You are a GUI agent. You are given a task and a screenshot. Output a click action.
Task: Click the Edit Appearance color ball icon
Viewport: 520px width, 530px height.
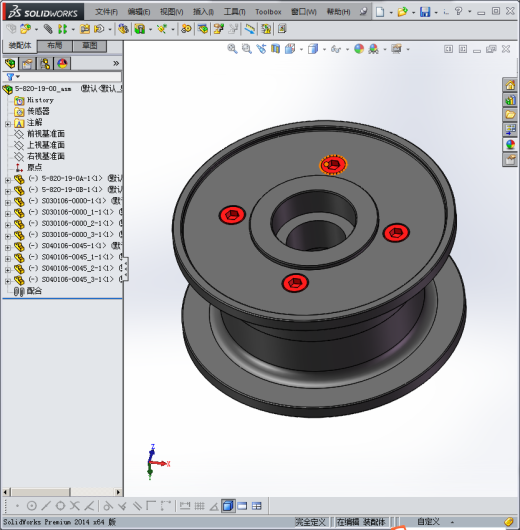point(359,49)
